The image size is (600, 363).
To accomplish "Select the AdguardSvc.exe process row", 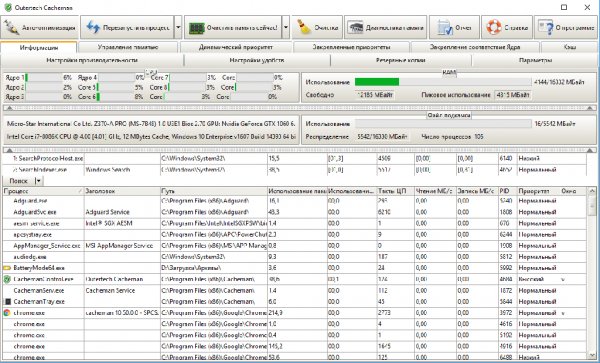I will 295,212.
